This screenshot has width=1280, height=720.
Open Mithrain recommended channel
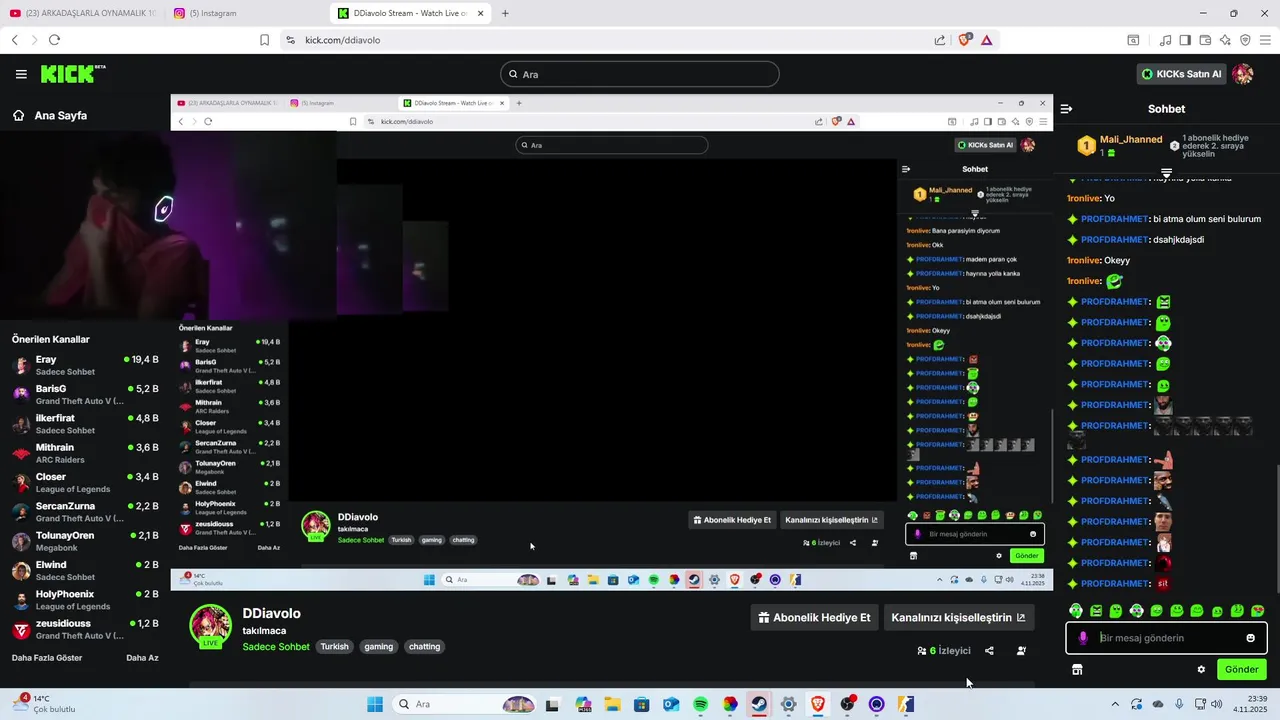tap(85, 453)
